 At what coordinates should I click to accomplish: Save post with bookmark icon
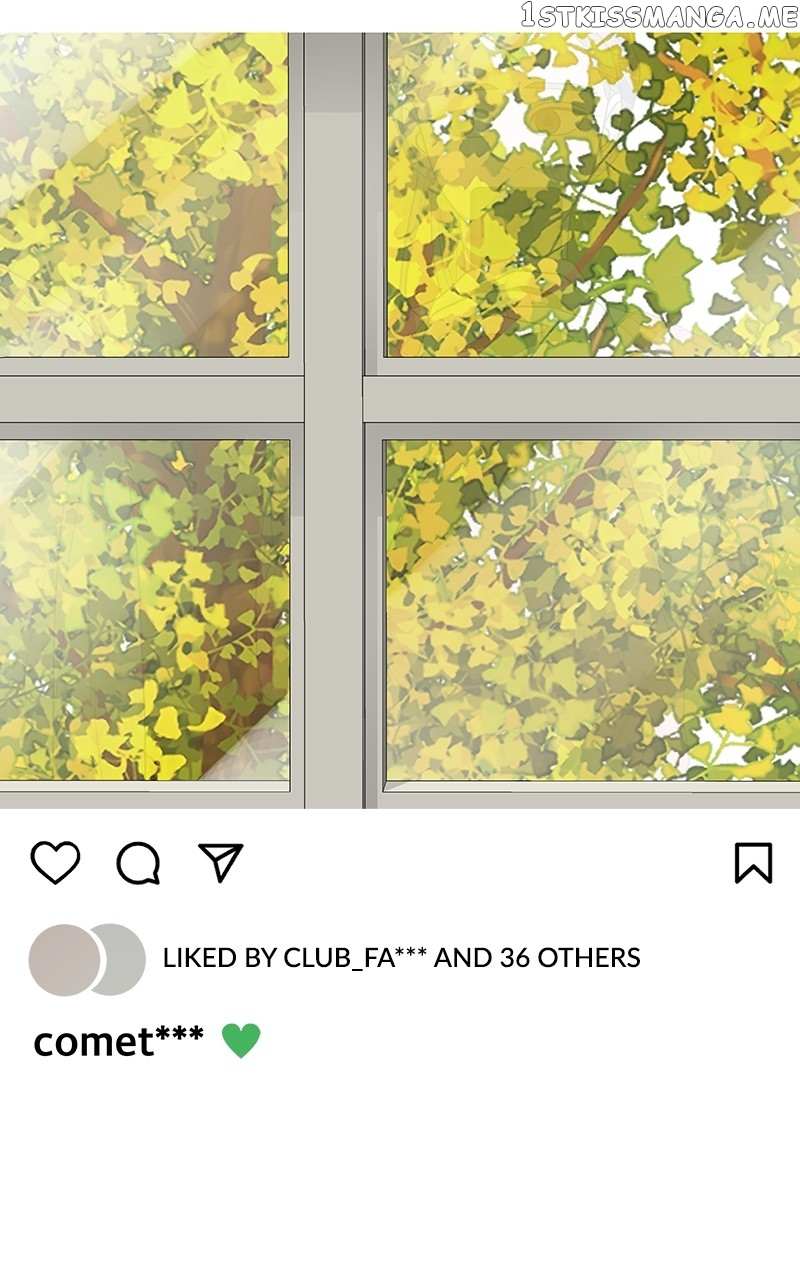(753, 862)
